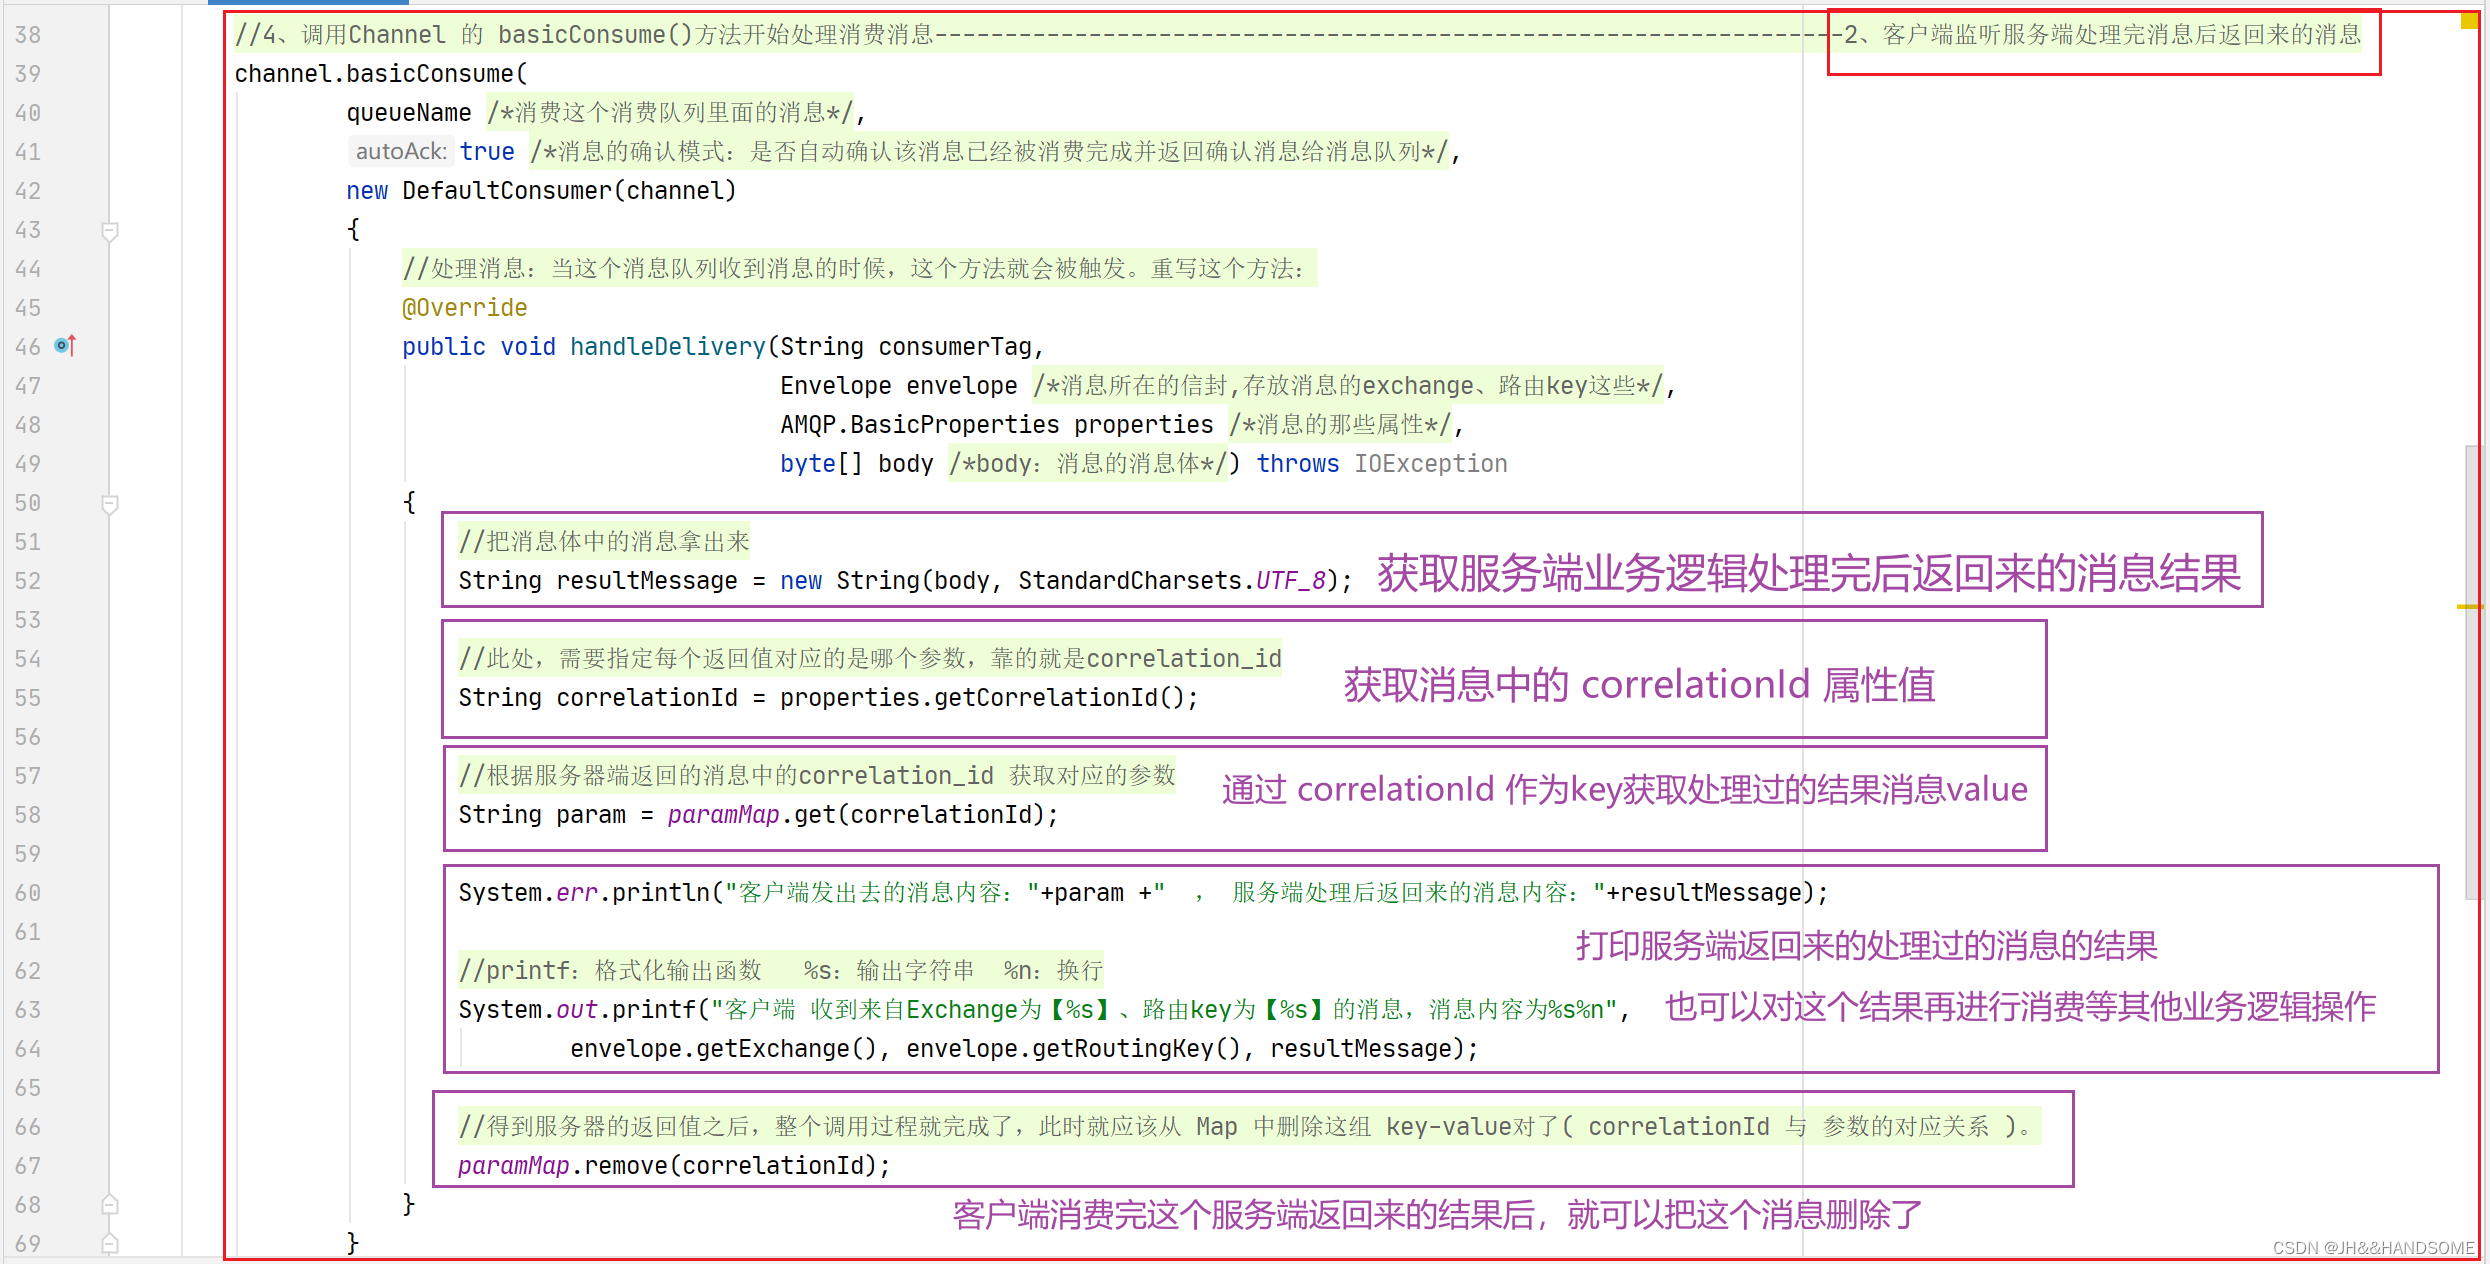Click System.err.println statement

(1143, 893)
